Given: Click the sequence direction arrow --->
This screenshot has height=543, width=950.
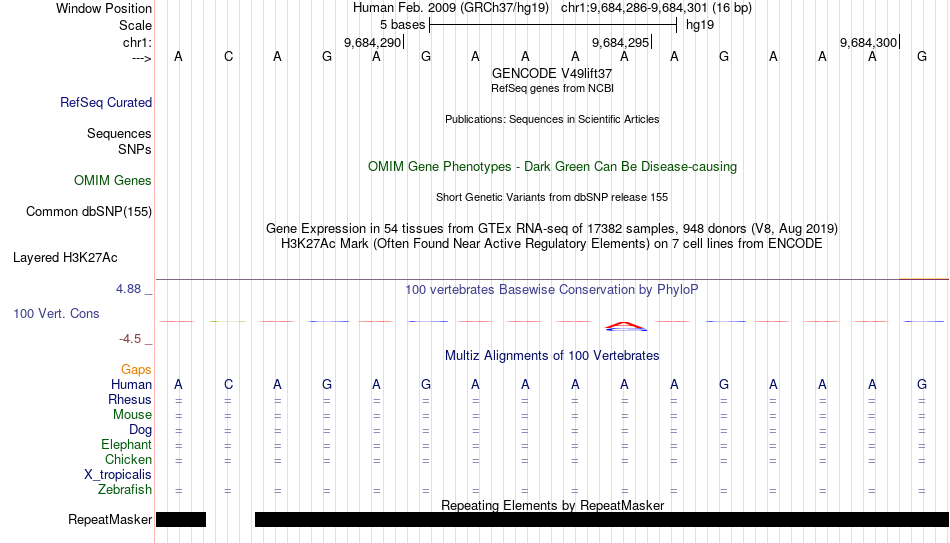Looking at the screenshot, I should point(141,58).
